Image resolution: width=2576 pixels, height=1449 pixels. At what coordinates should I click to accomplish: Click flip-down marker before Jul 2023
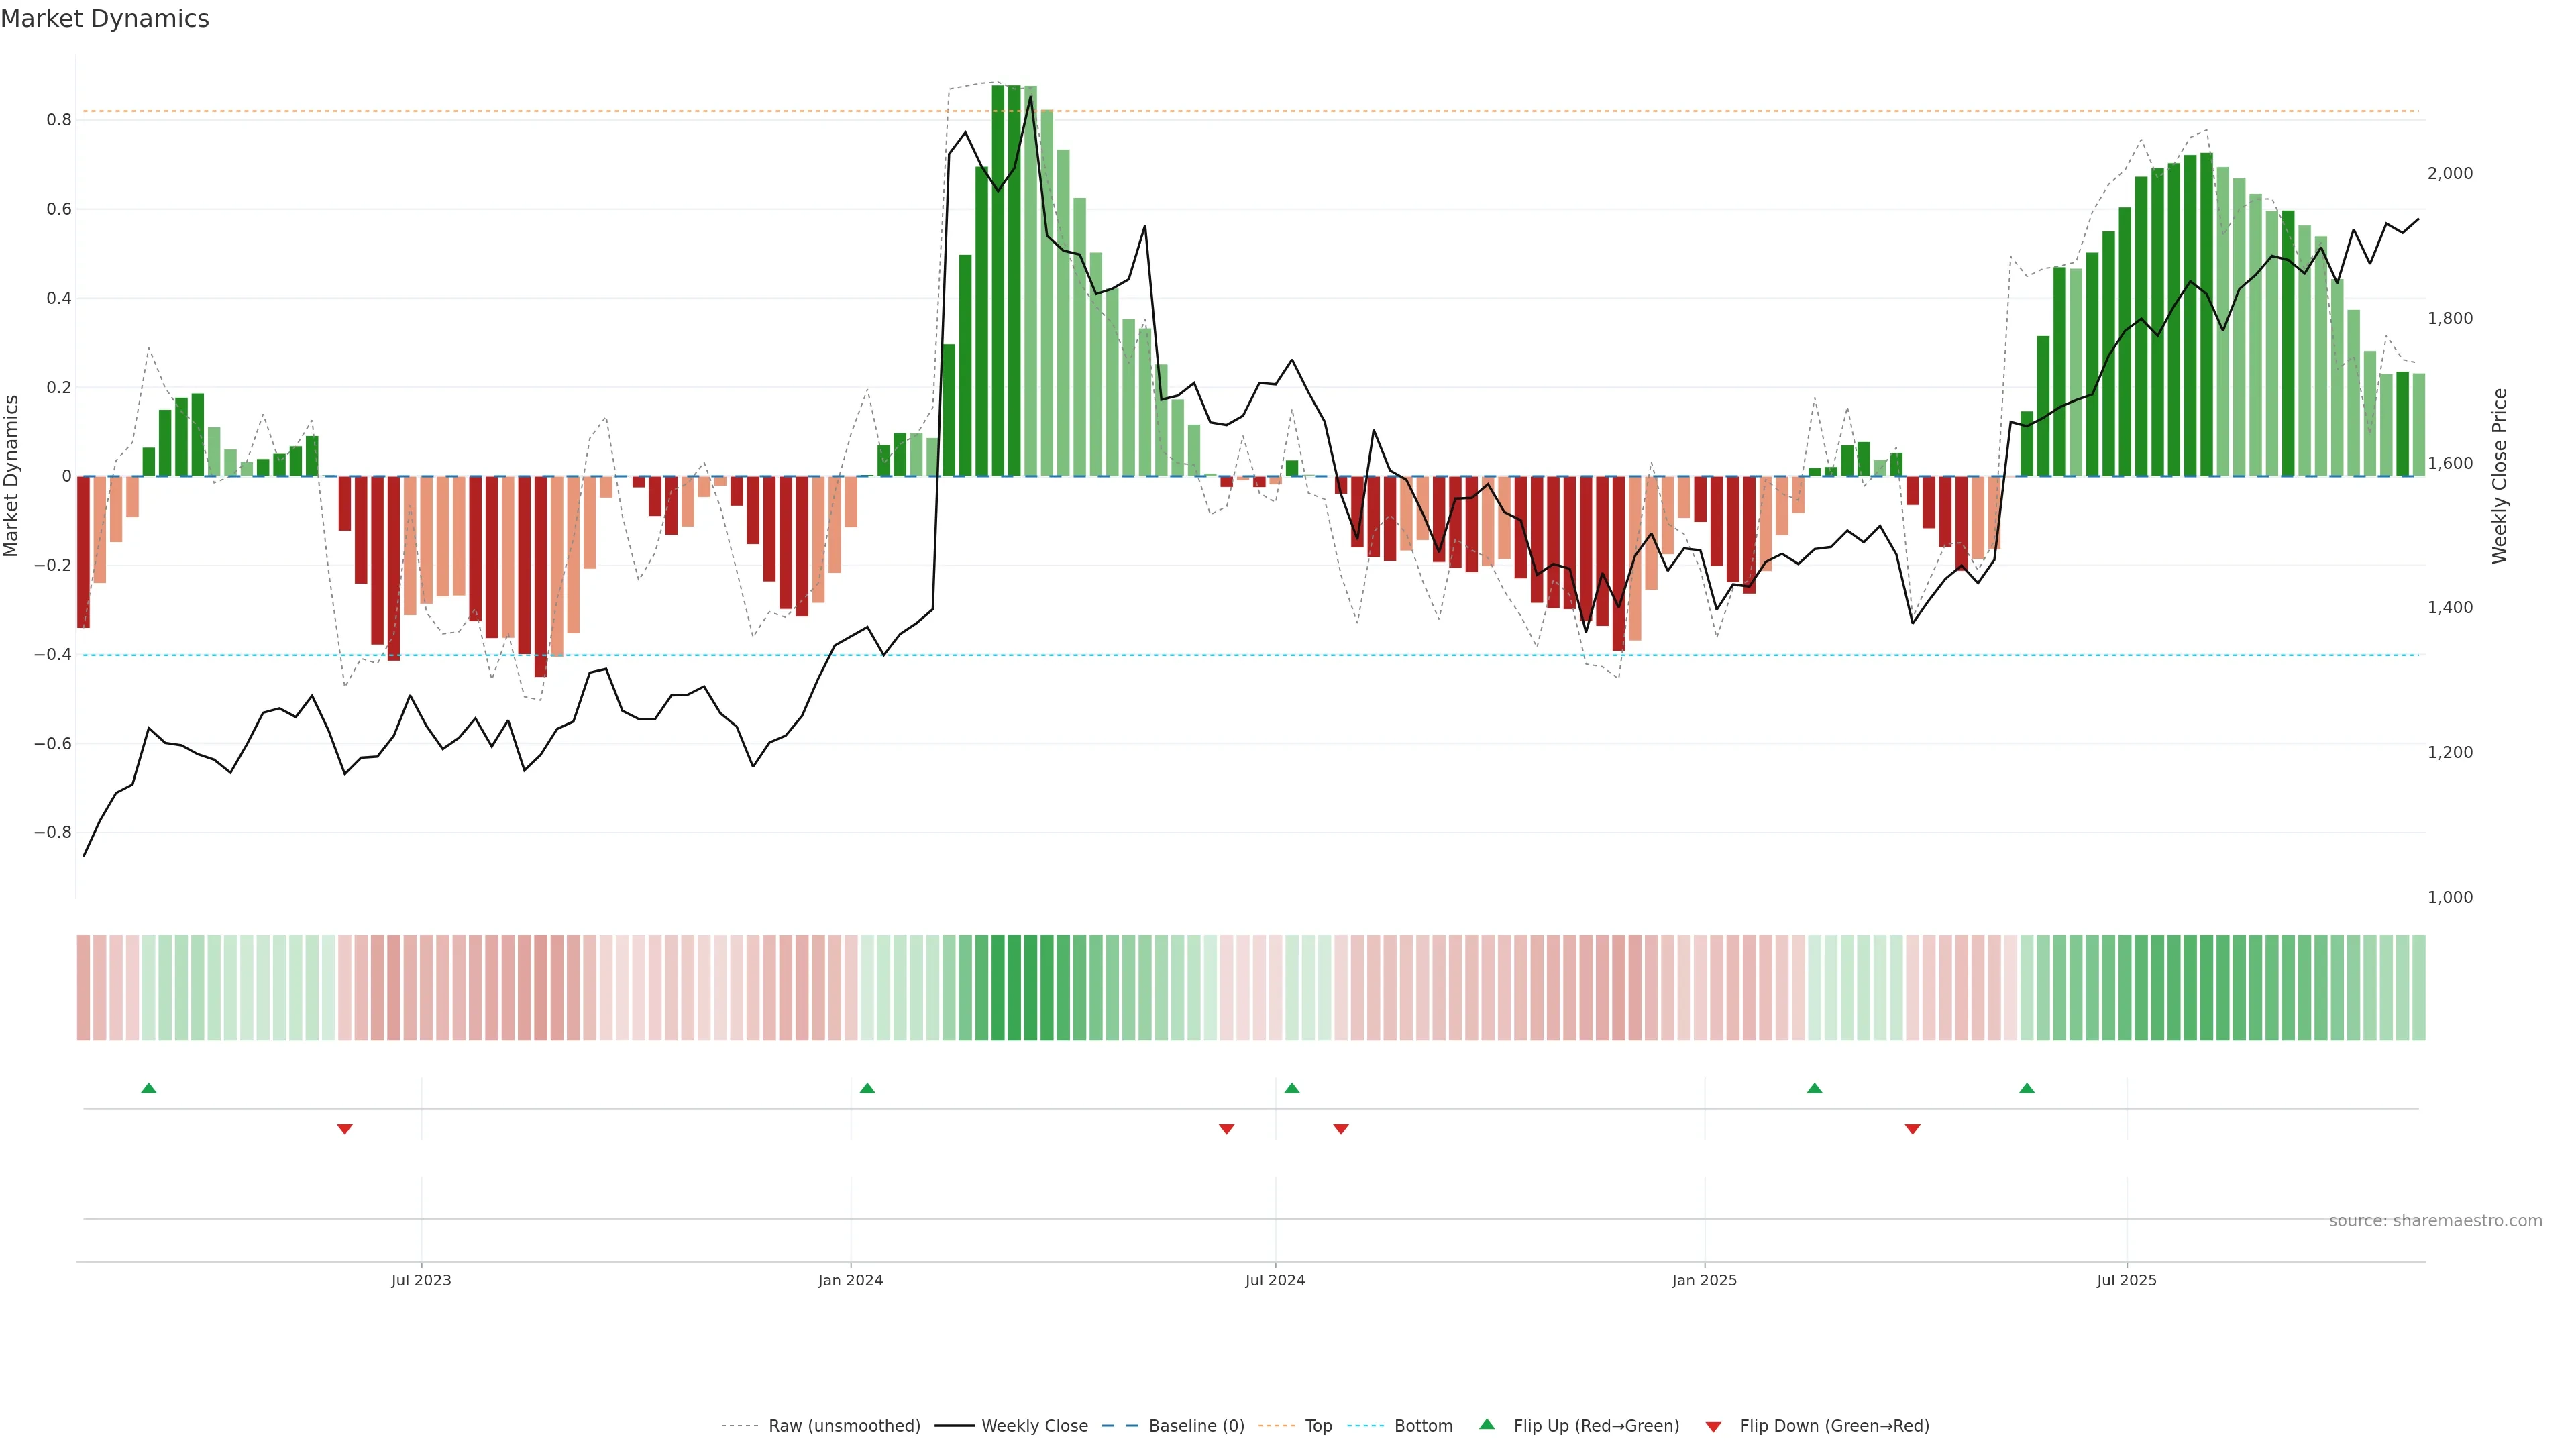coord(345,1129)
